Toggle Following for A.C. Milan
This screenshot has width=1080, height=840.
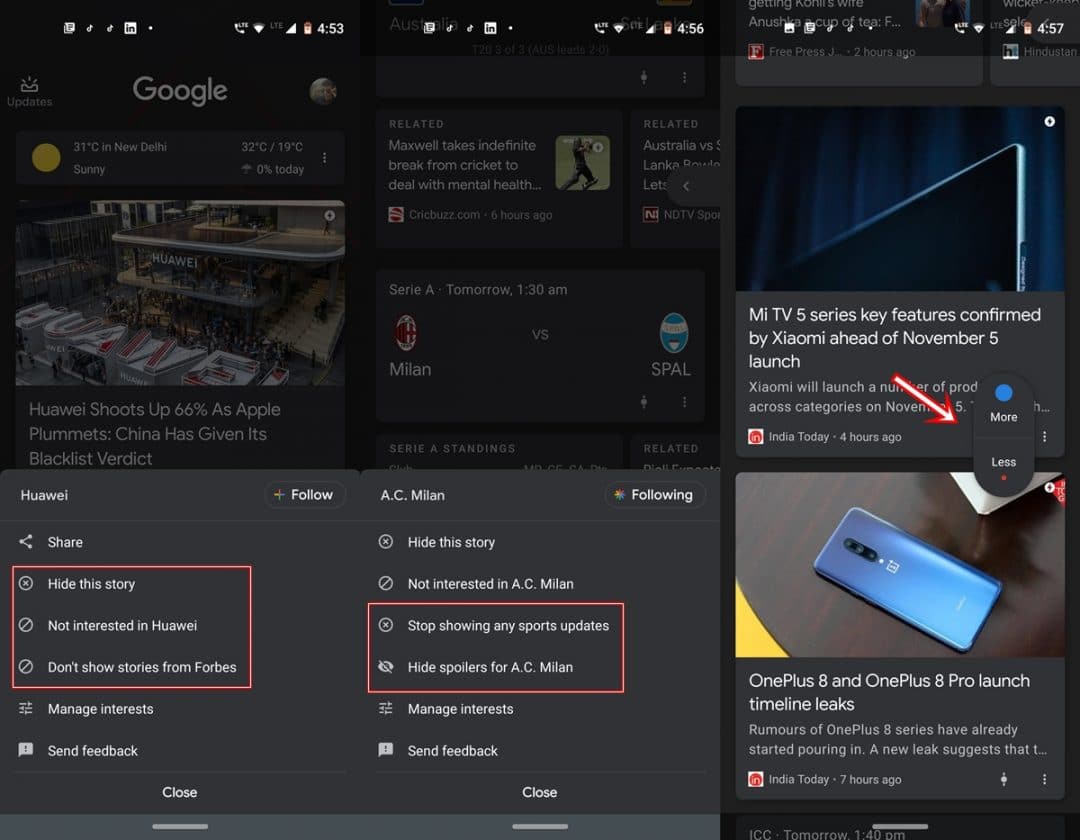click(x=654, y=495)
